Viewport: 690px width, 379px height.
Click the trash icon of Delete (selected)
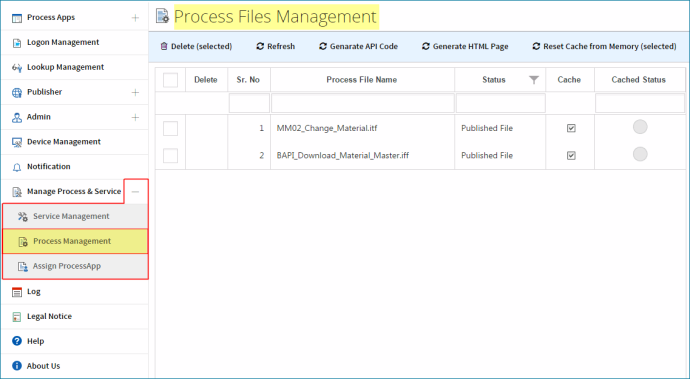click(164, 46)
